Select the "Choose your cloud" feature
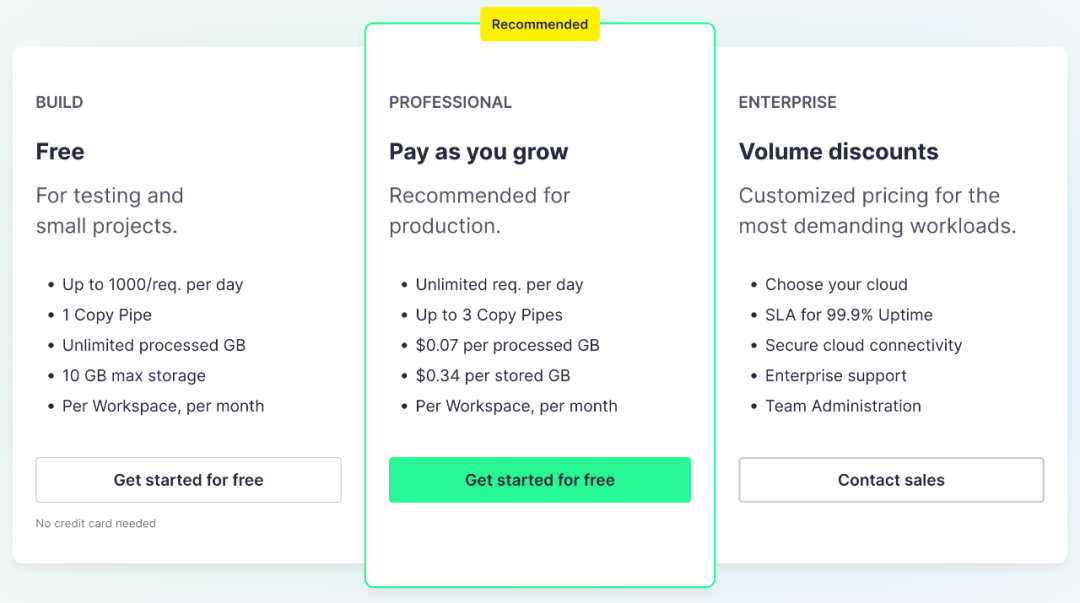Image resolution: width=1080 pixels, height=603 pixels. 836,285
